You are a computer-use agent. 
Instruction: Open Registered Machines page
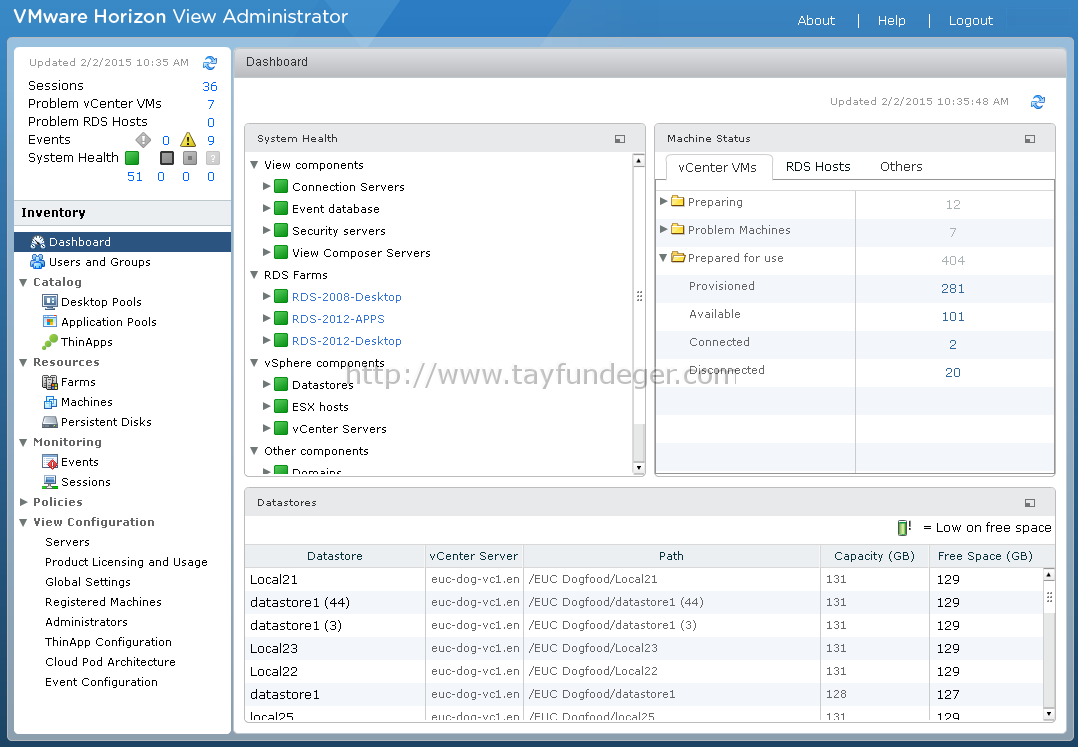point(104,602)
